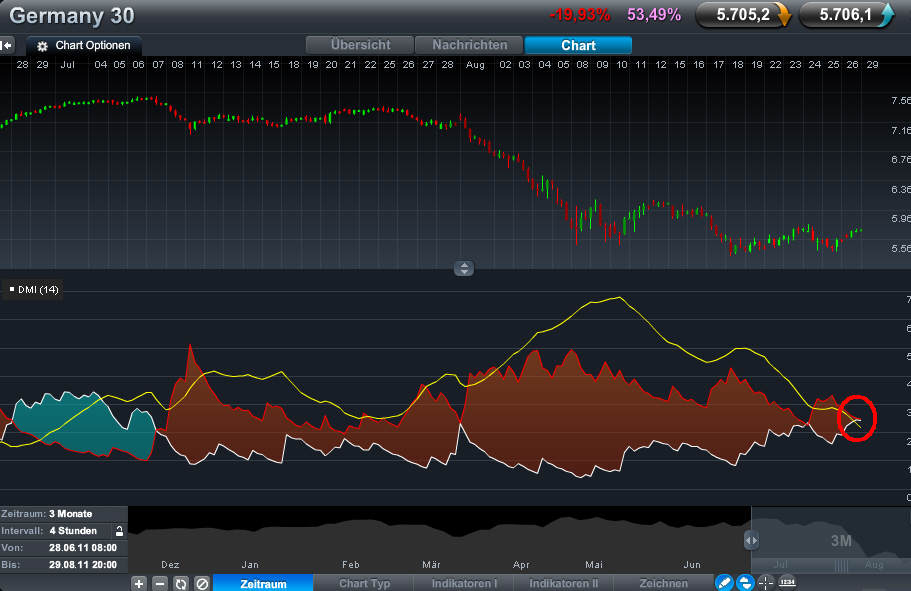
Task: Click the reset/cancel circle-slash icon
Action: coord(202,583)
